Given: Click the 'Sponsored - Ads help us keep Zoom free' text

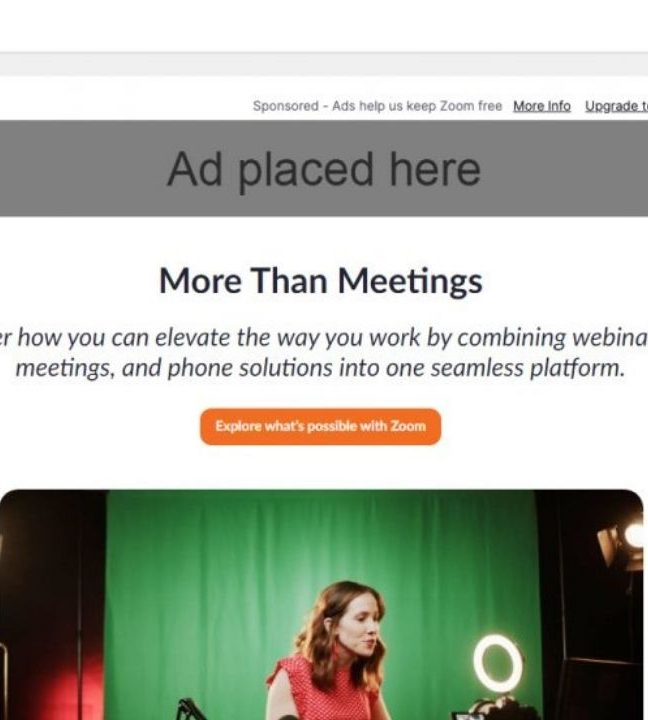Looking at the screenshot, I should 378,106.
